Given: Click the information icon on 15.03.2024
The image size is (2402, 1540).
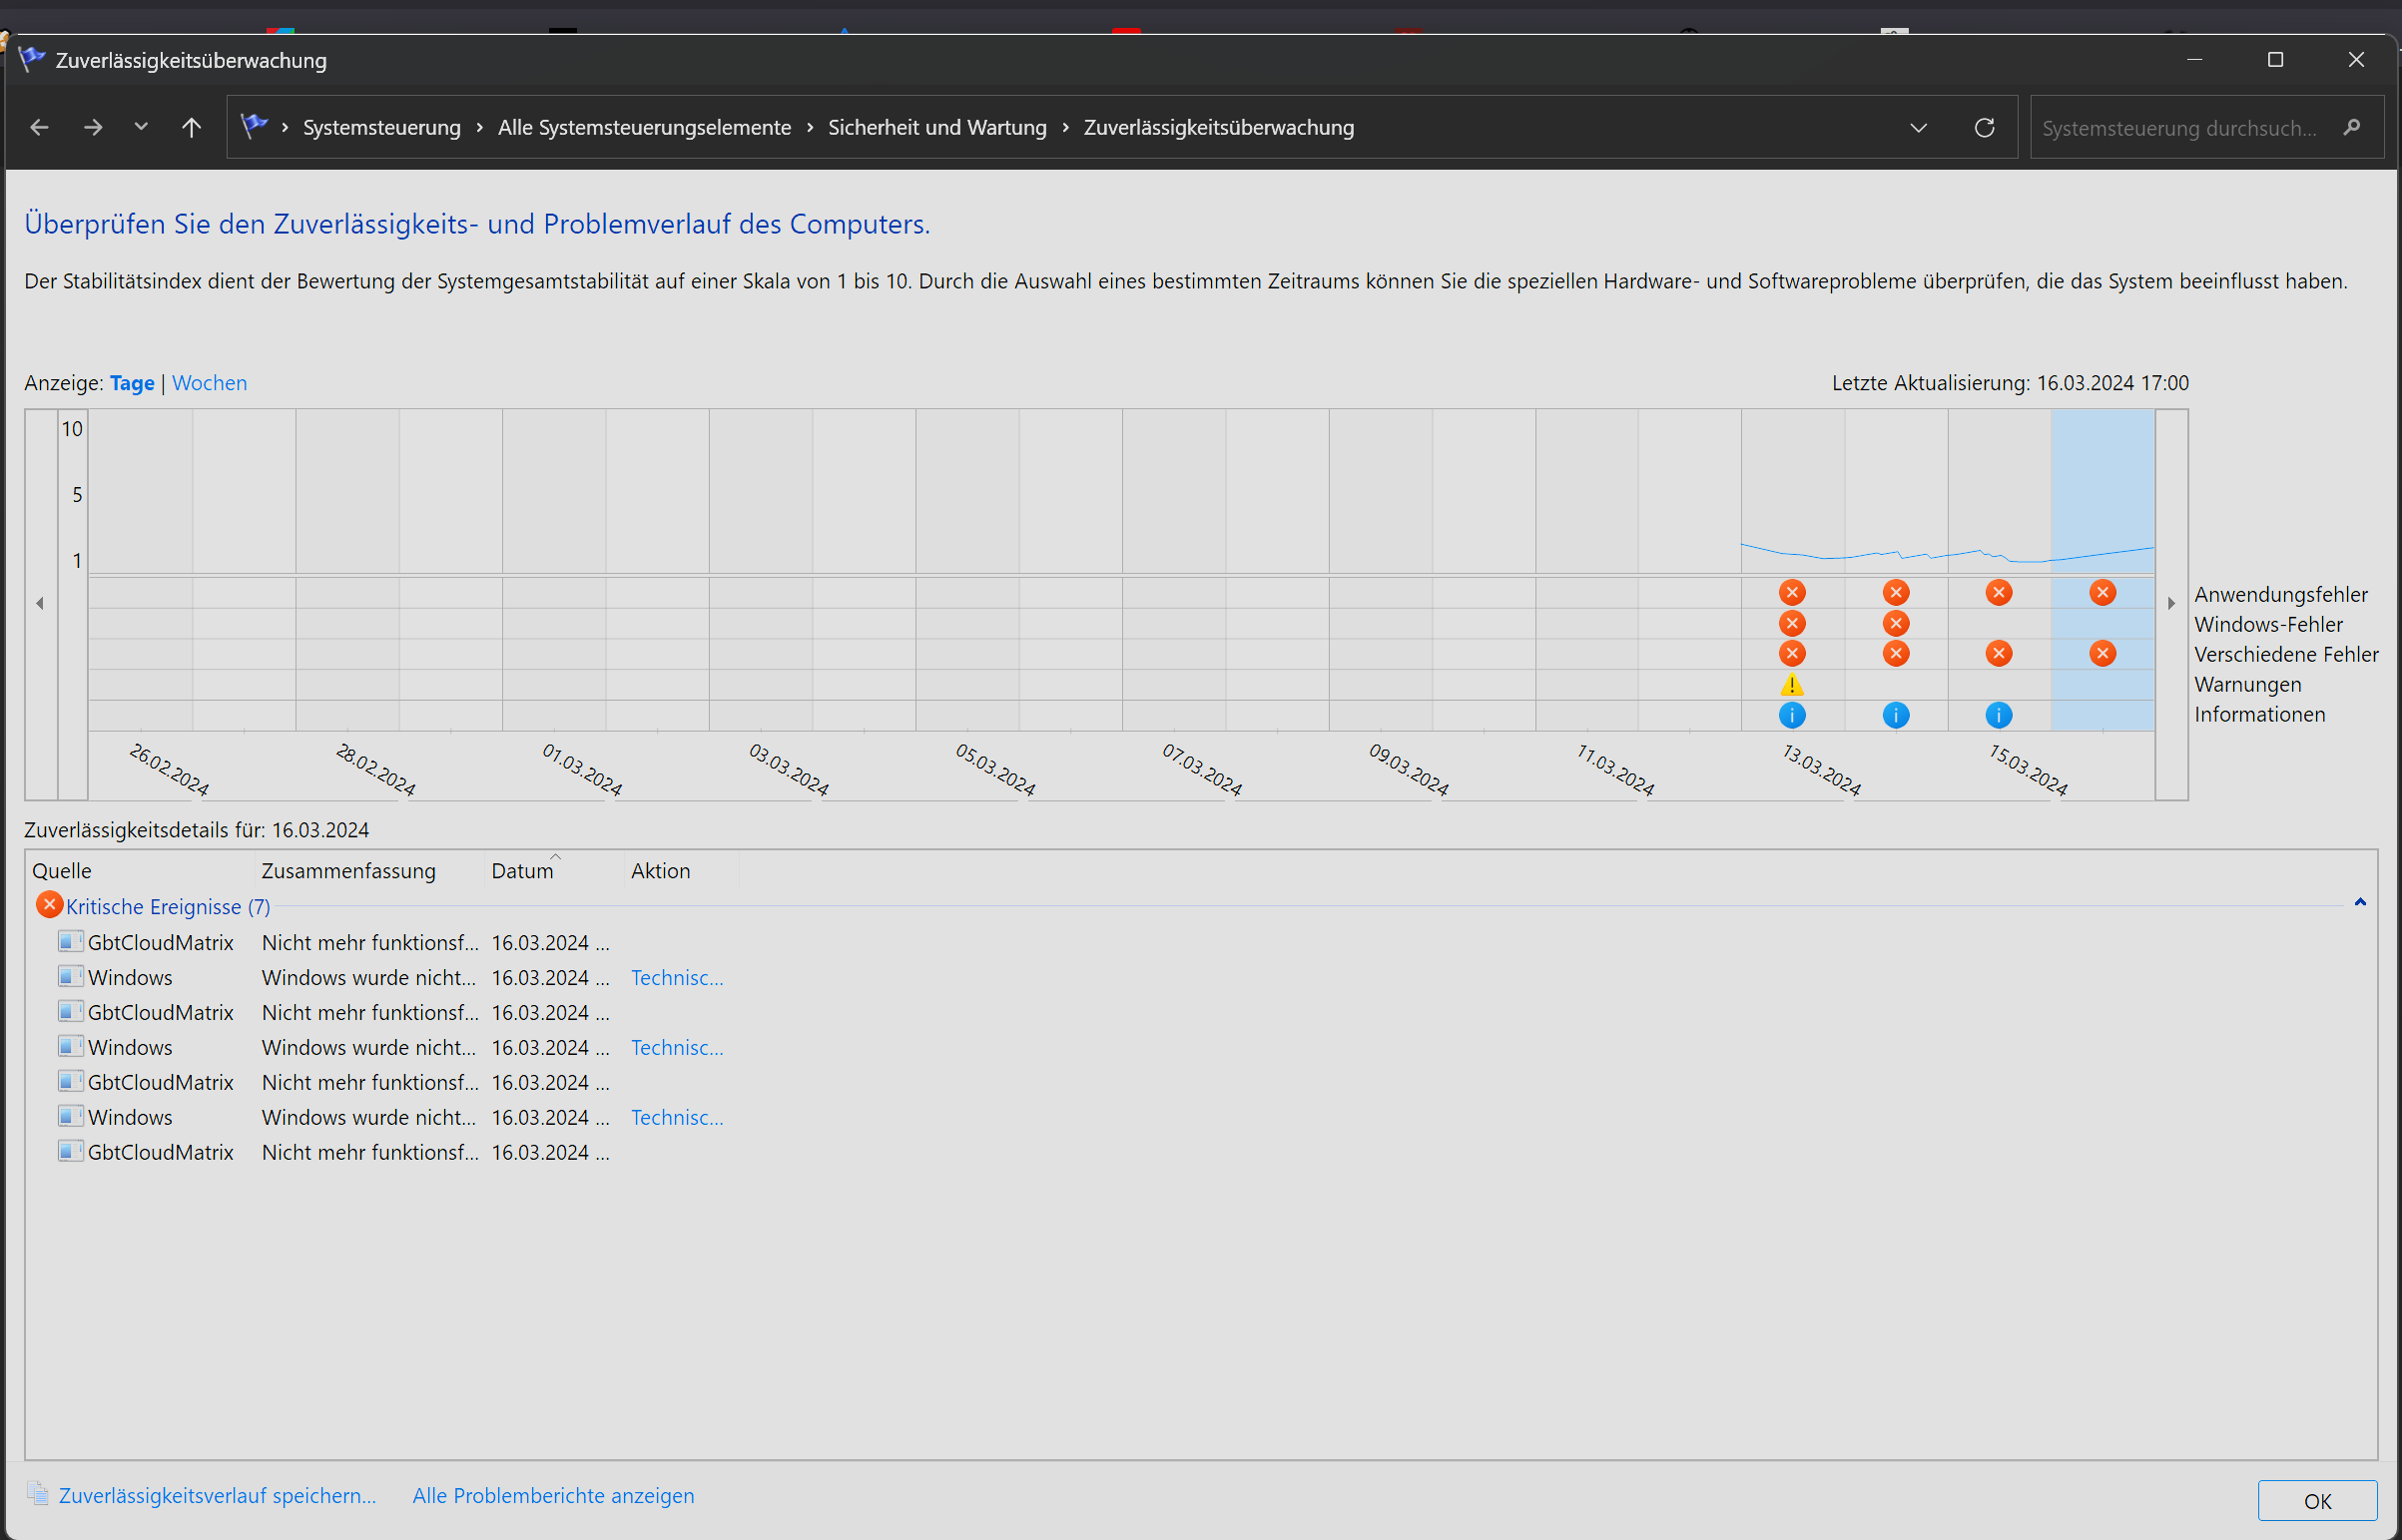Looking at the screenshot, I should (x=1998, y=715).
